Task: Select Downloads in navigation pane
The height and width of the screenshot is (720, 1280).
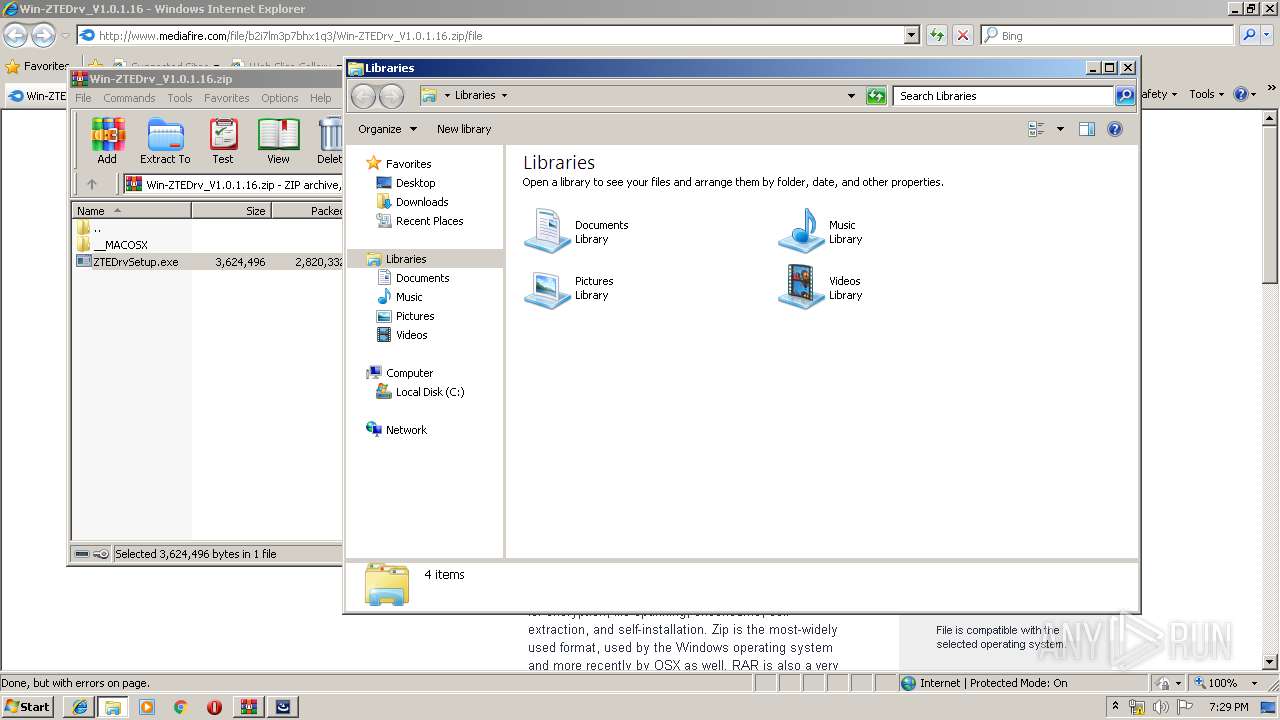Action: point(422,202)
